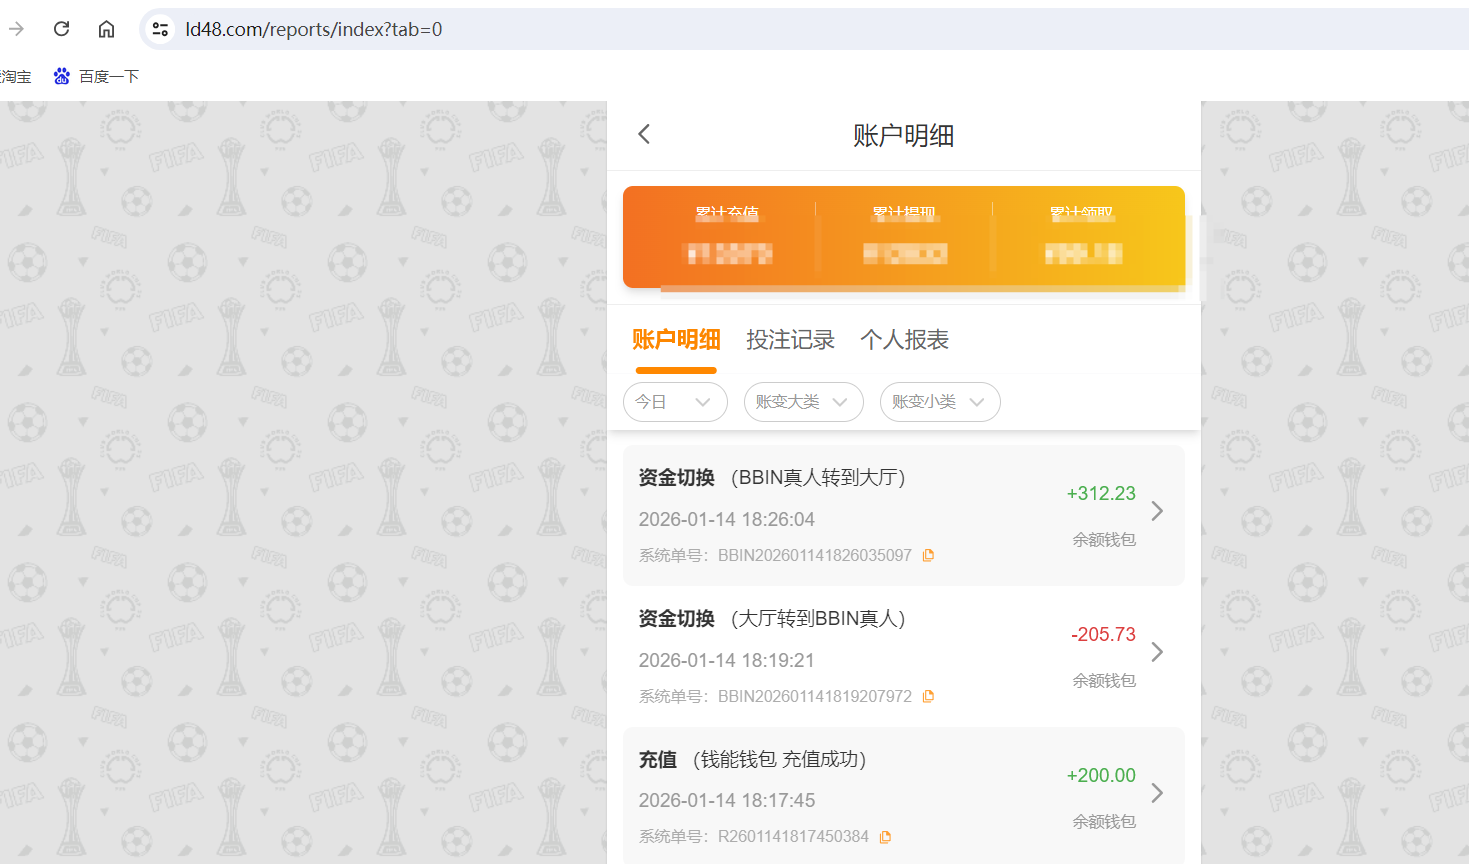This screenshot has width=1469, height=864.
Task: Copy the BBIN202601141826035097 order number
Action: 928,555
